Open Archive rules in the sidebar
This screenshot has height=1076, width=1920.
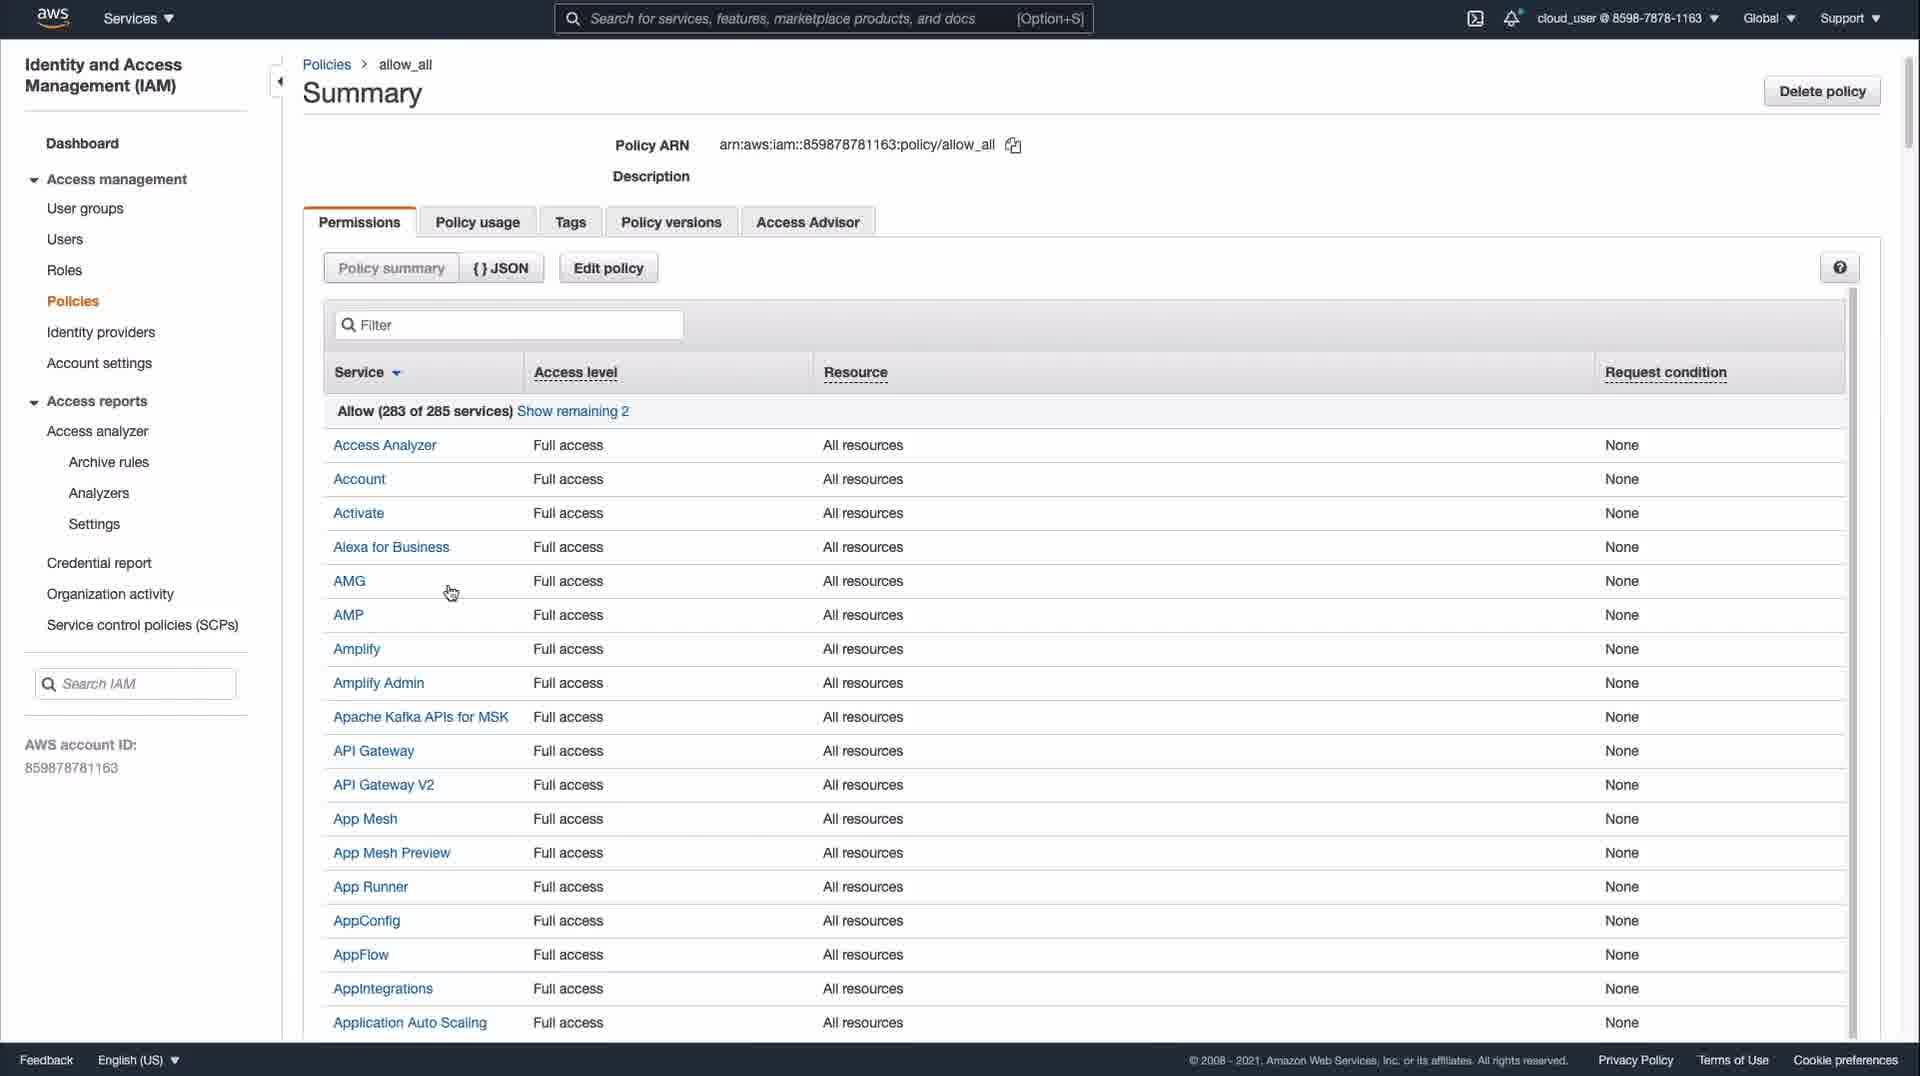109,462
